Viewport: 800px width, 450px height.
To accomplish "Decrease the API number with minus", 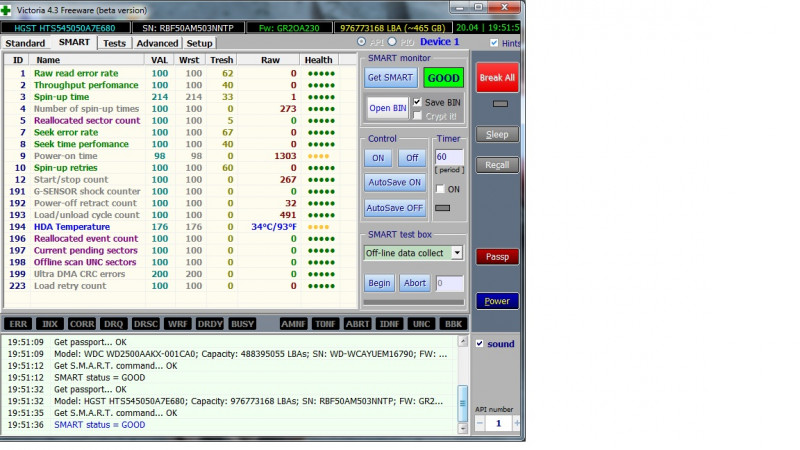I will pyautogui.click(x=479, y=424).
